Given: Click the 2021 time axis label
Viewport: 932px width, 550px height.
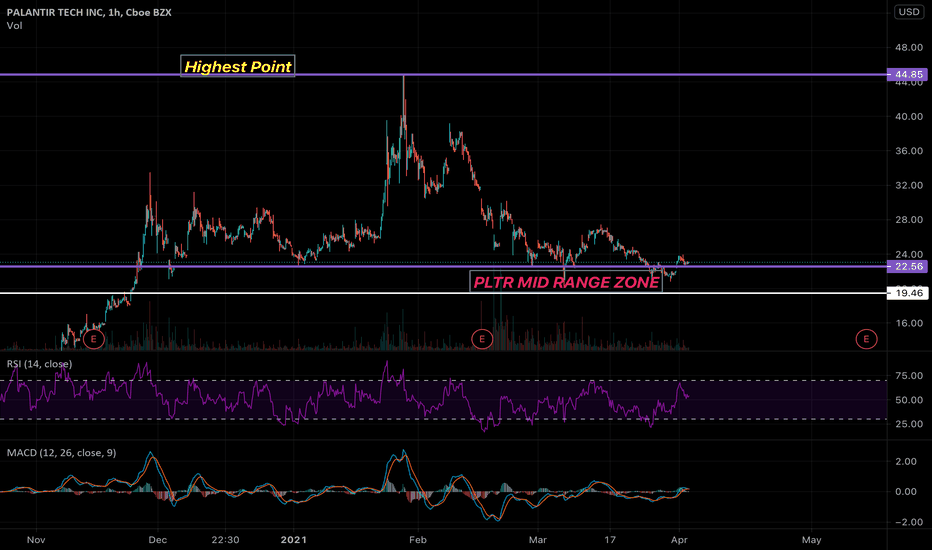Looking at the screenshot, I should click(294, 540).
